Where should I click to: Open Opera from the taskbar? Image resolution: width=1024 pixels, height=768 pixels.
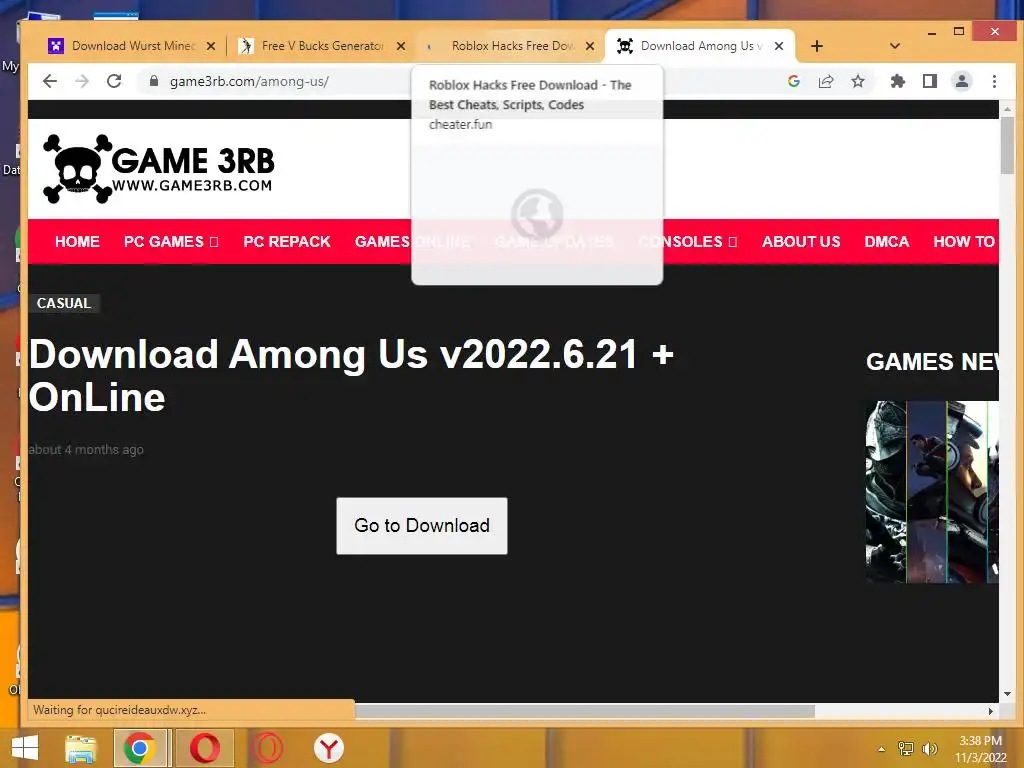[x=204, y=748]
